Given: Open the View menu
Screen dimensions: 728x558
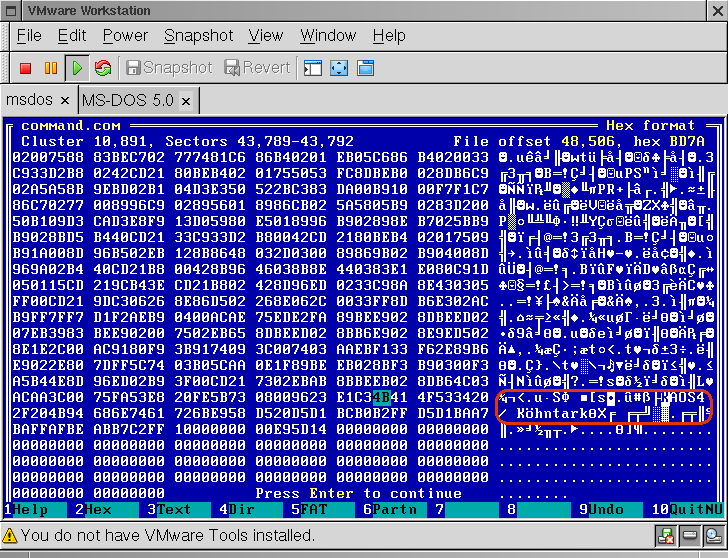Looking at the screenshot, I should (266, 36).
